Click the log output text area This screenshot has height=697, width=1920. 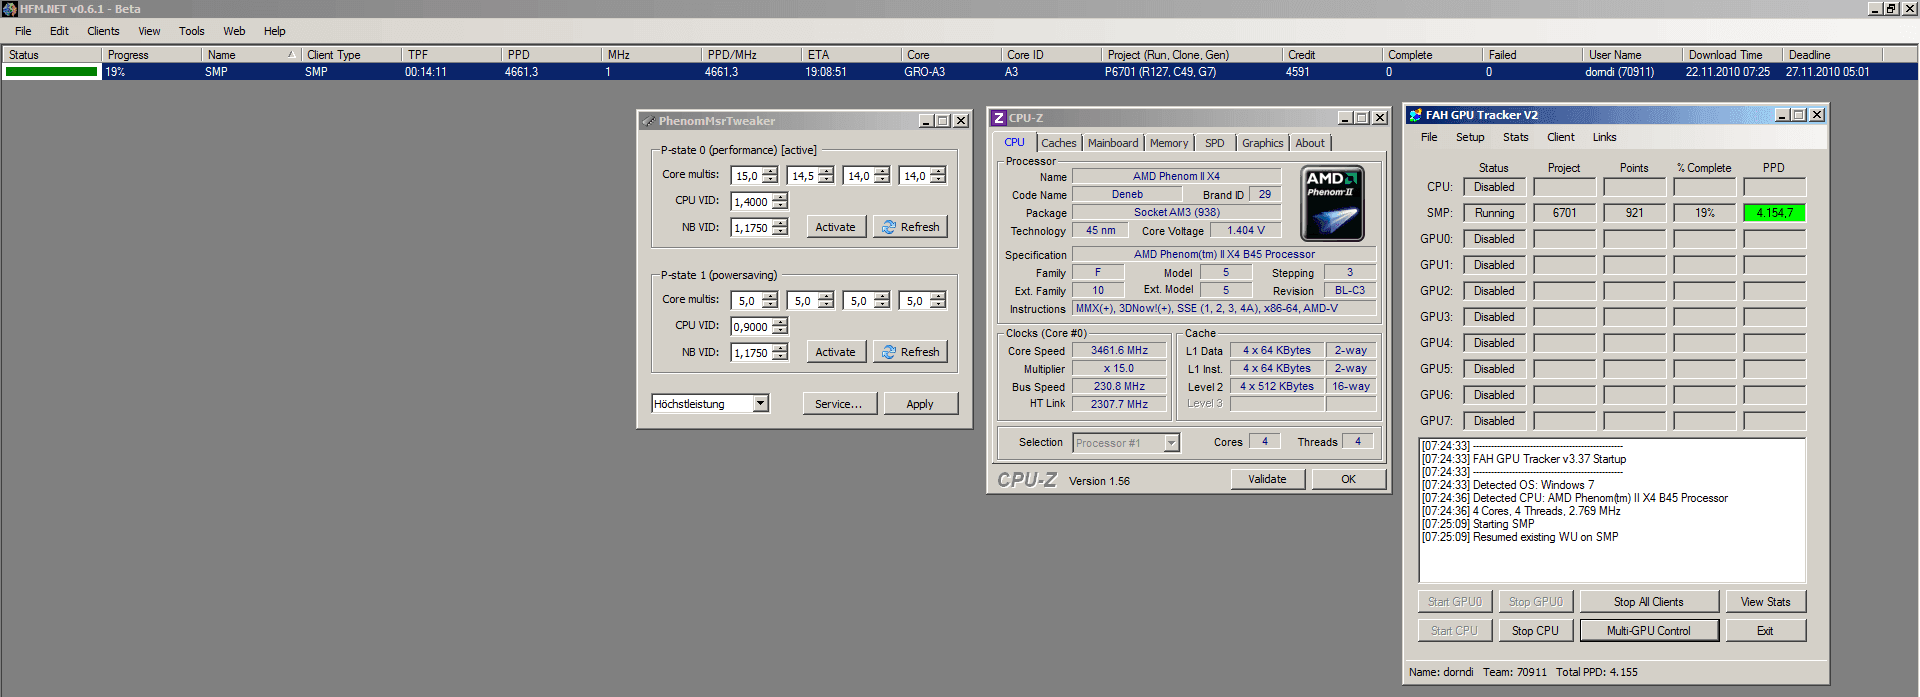coord(1611,510)
